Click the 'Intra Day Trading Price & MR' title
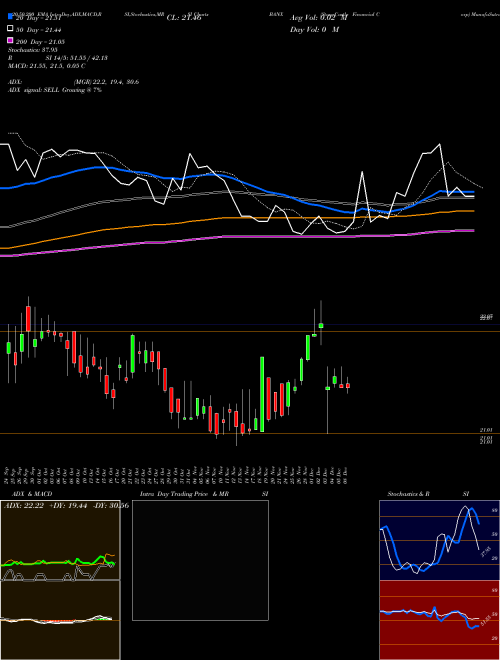 [x=185, y=494]
